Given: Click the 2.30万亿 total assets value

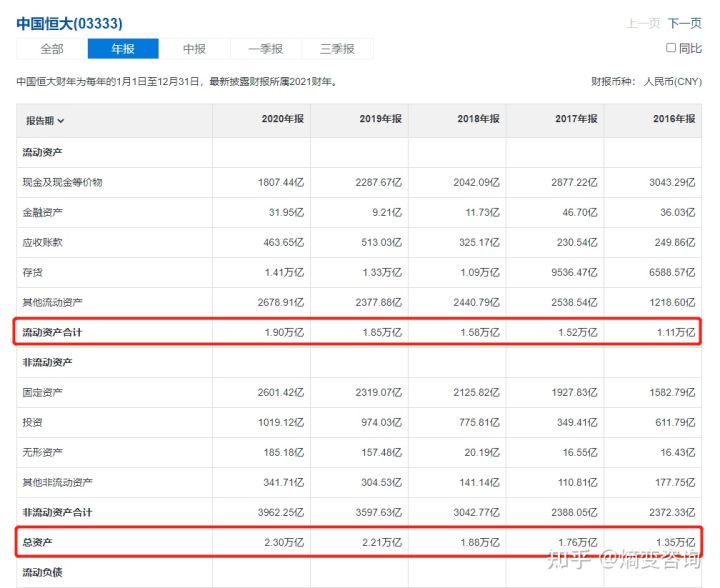Looking at the screenshot, I should point(284,543).
